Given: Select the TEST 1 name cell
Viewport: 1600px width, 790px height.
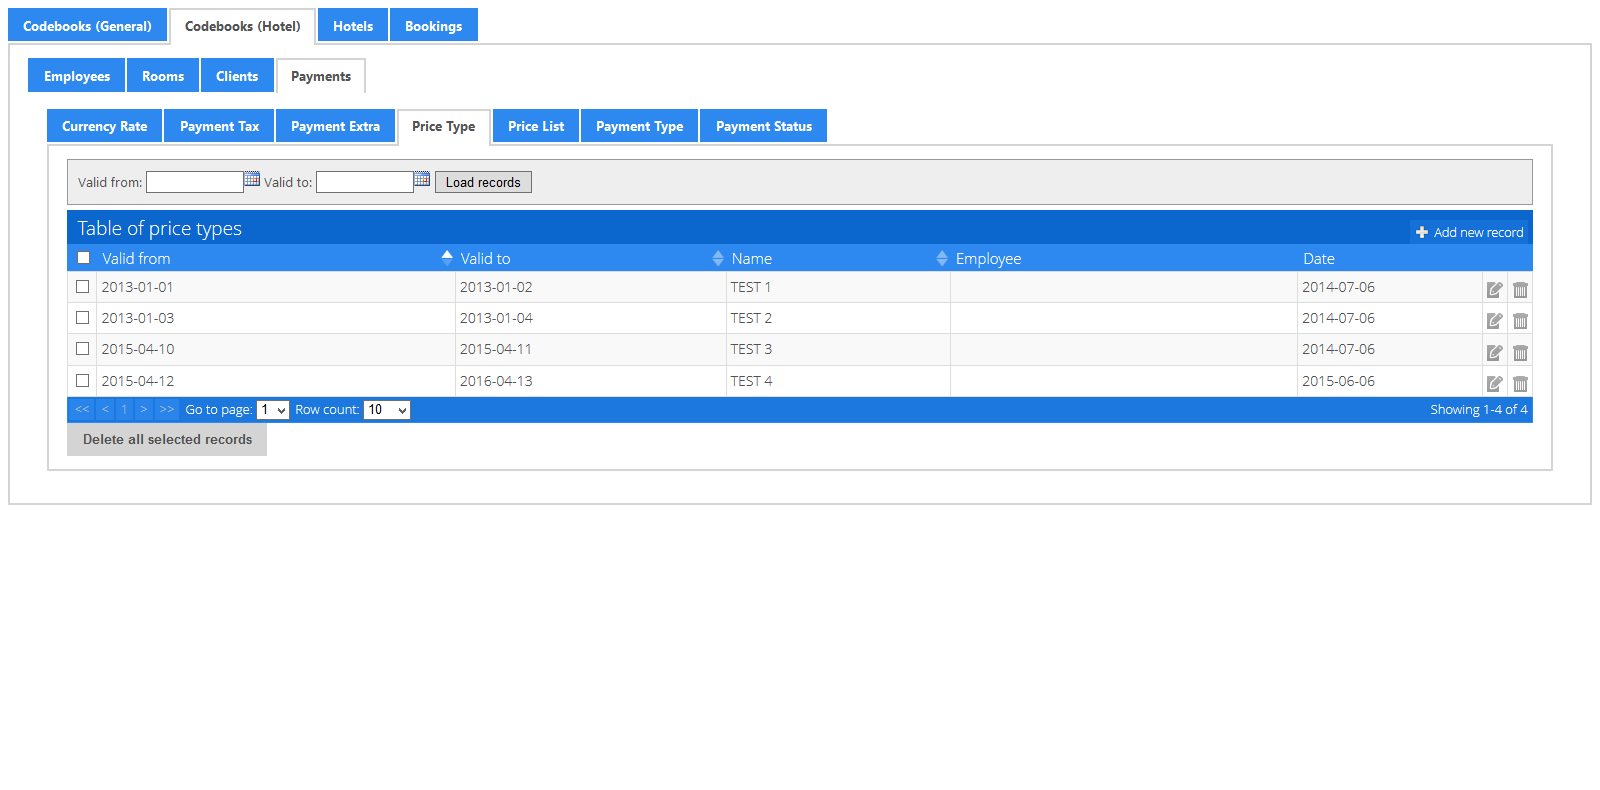Looking at the screenshot, I should click(838, 287).
